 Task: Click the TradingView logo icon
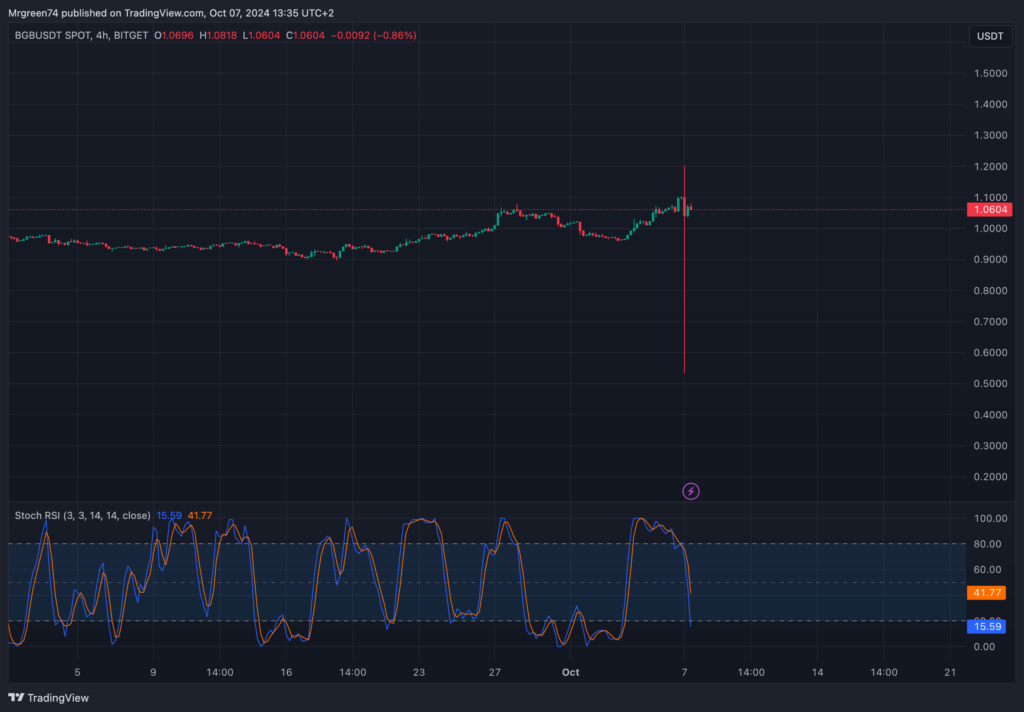(x=17, y=697)
